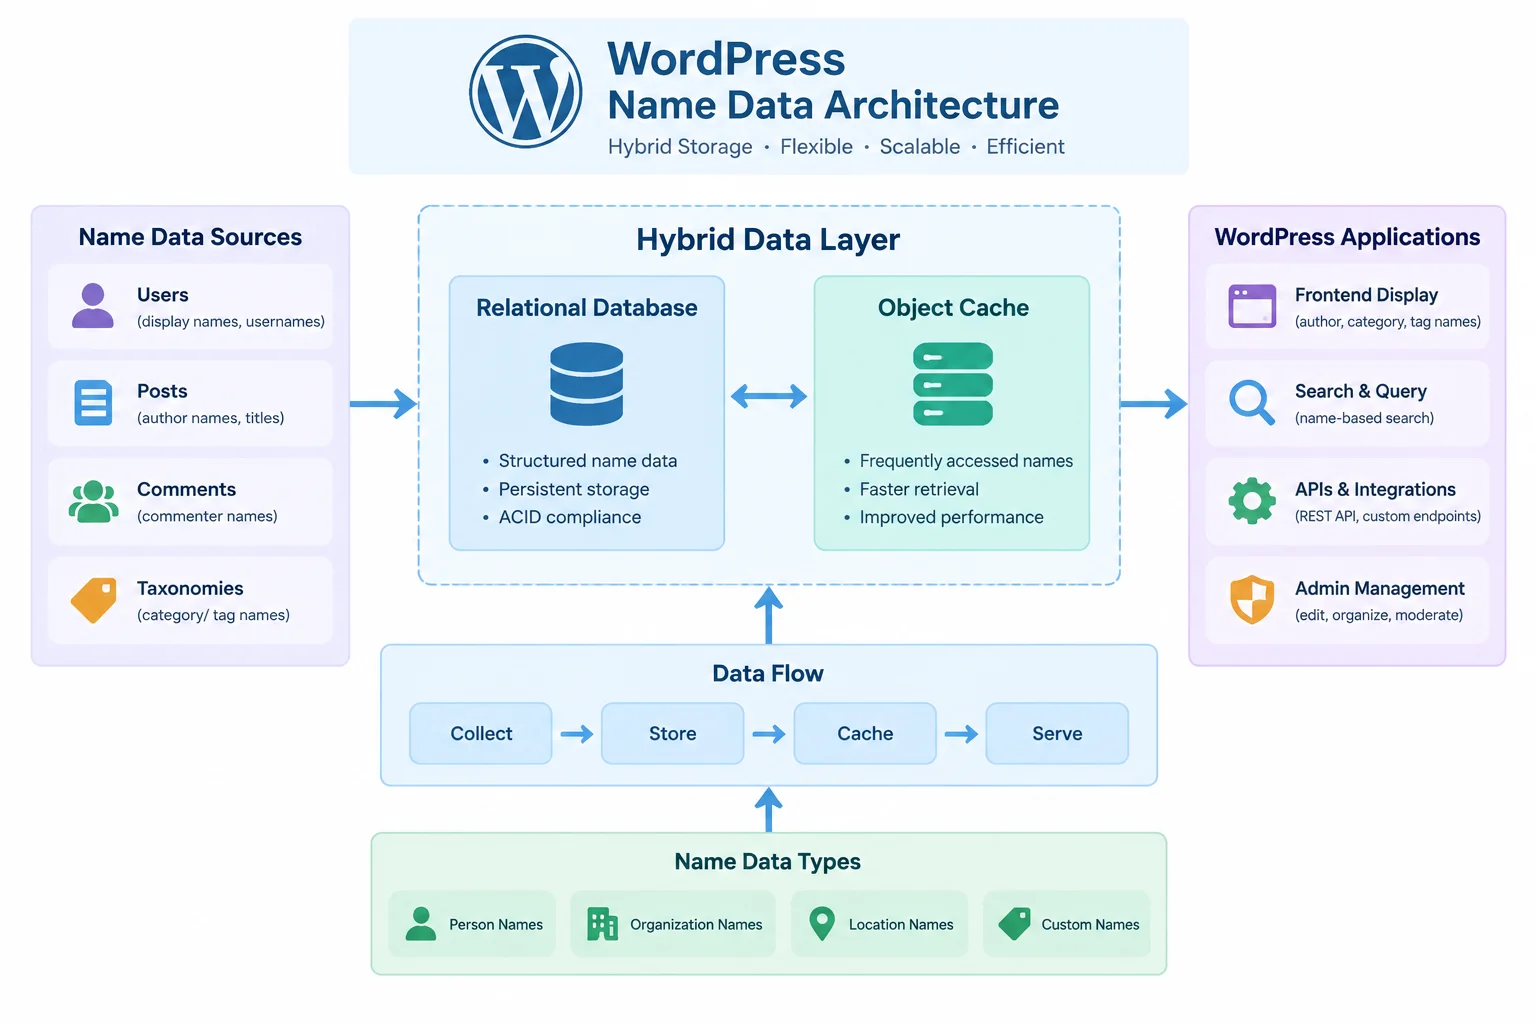Viewport: 1536px width, 1024px height.
Task: Click the APIs & Integrations gear icon
Action: [1252, 501]
